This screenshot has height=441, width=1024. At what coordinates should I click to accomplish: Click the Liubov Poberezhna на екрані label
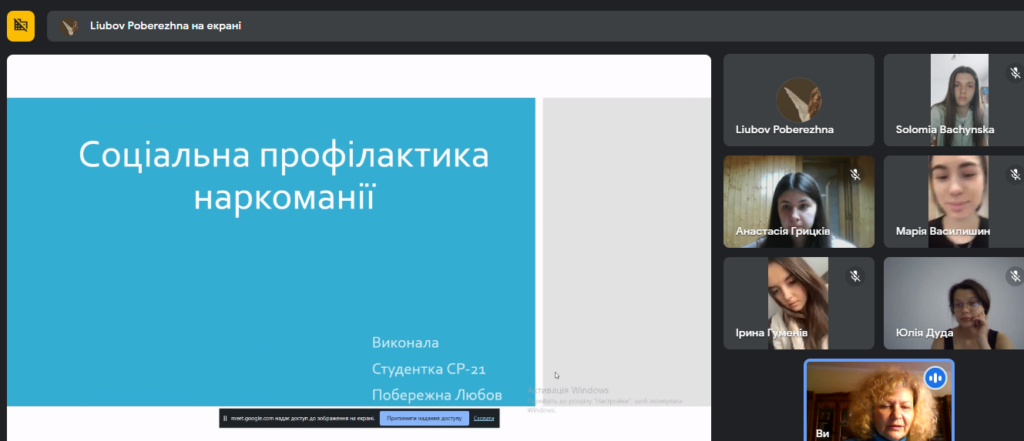click(x=165, y=27)
